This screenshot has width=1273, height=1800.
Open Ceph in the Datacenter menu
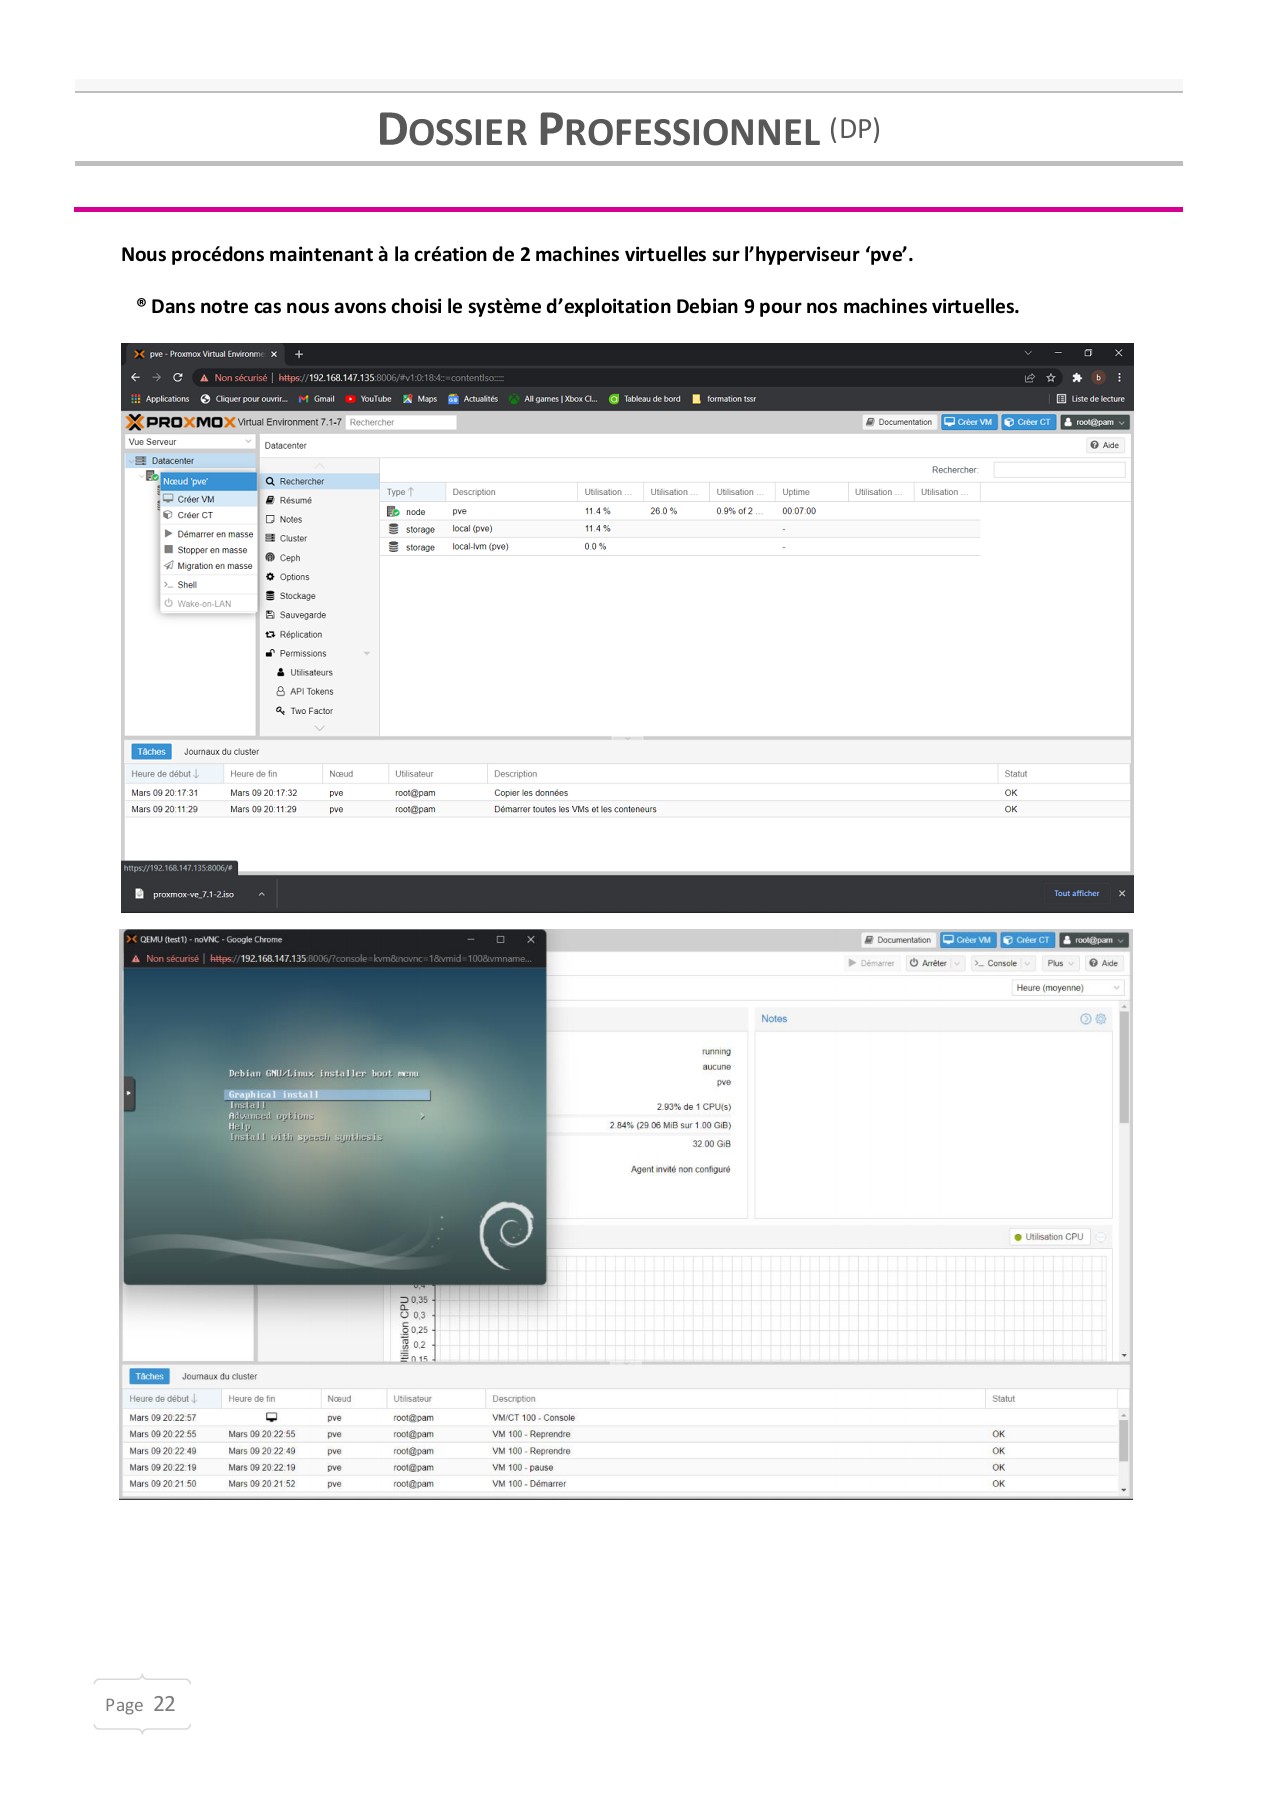[x=289, y=558]
